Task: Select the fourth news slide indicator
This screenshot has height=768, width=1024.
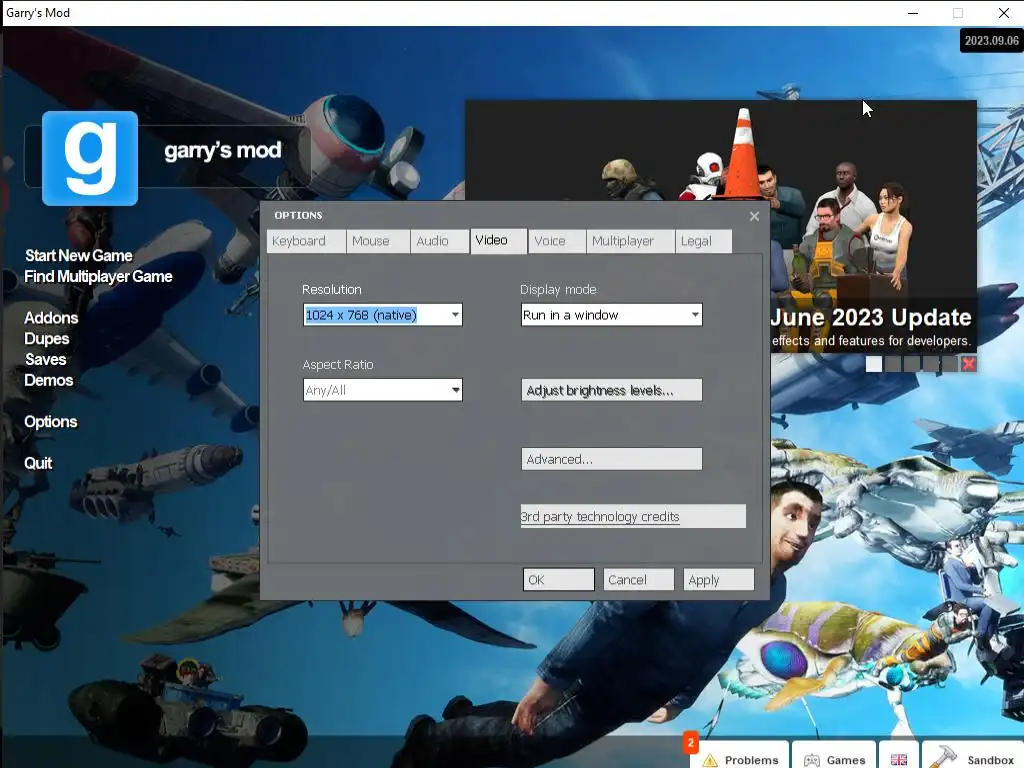Action: tap(931, 364)
